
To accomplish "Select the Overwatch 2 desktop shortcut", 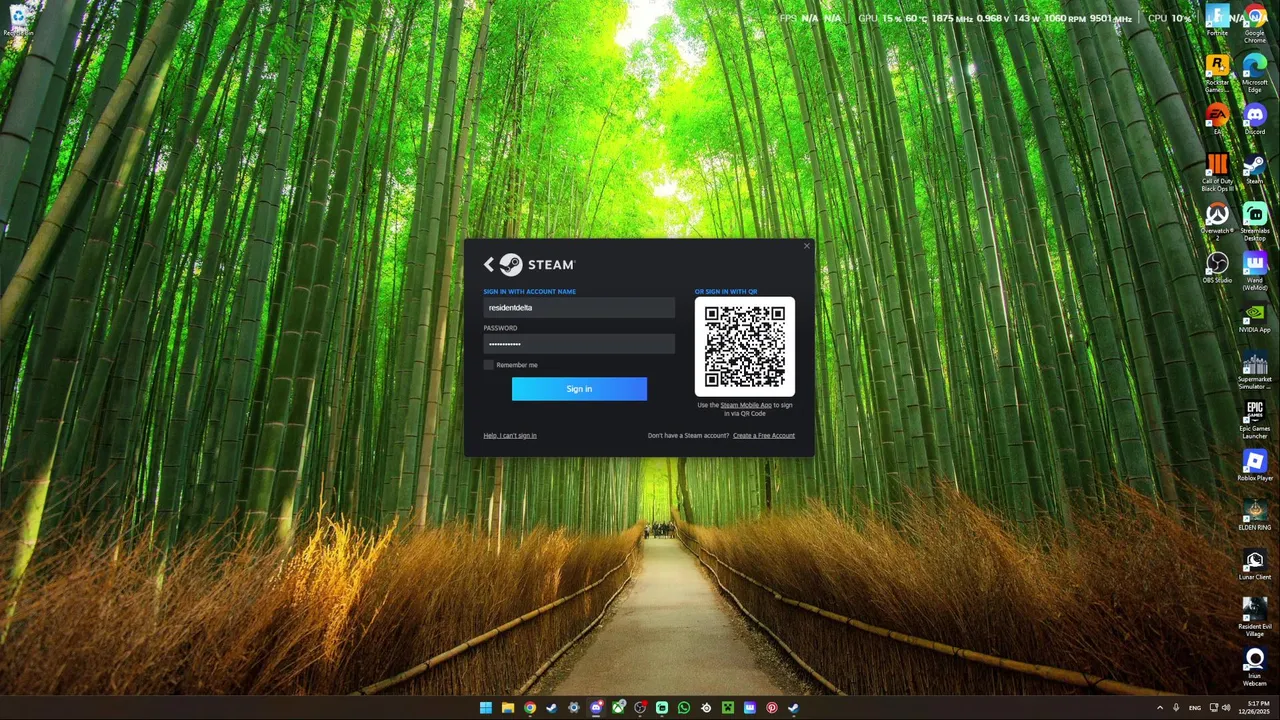I will tap(1217, 222).
